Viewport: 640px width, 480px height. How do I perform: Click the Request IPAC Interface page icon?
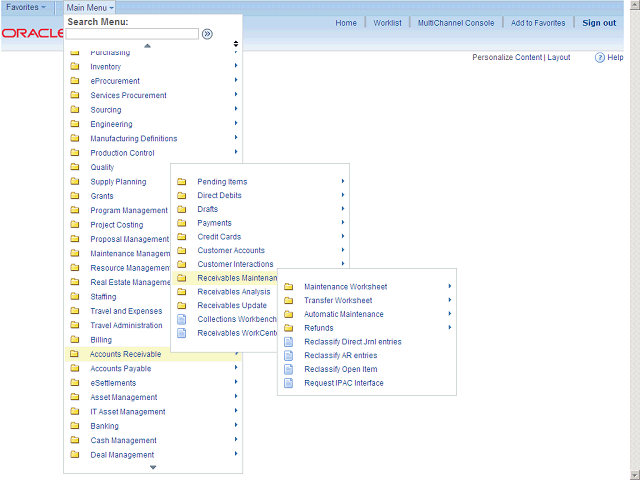[289, 383]
